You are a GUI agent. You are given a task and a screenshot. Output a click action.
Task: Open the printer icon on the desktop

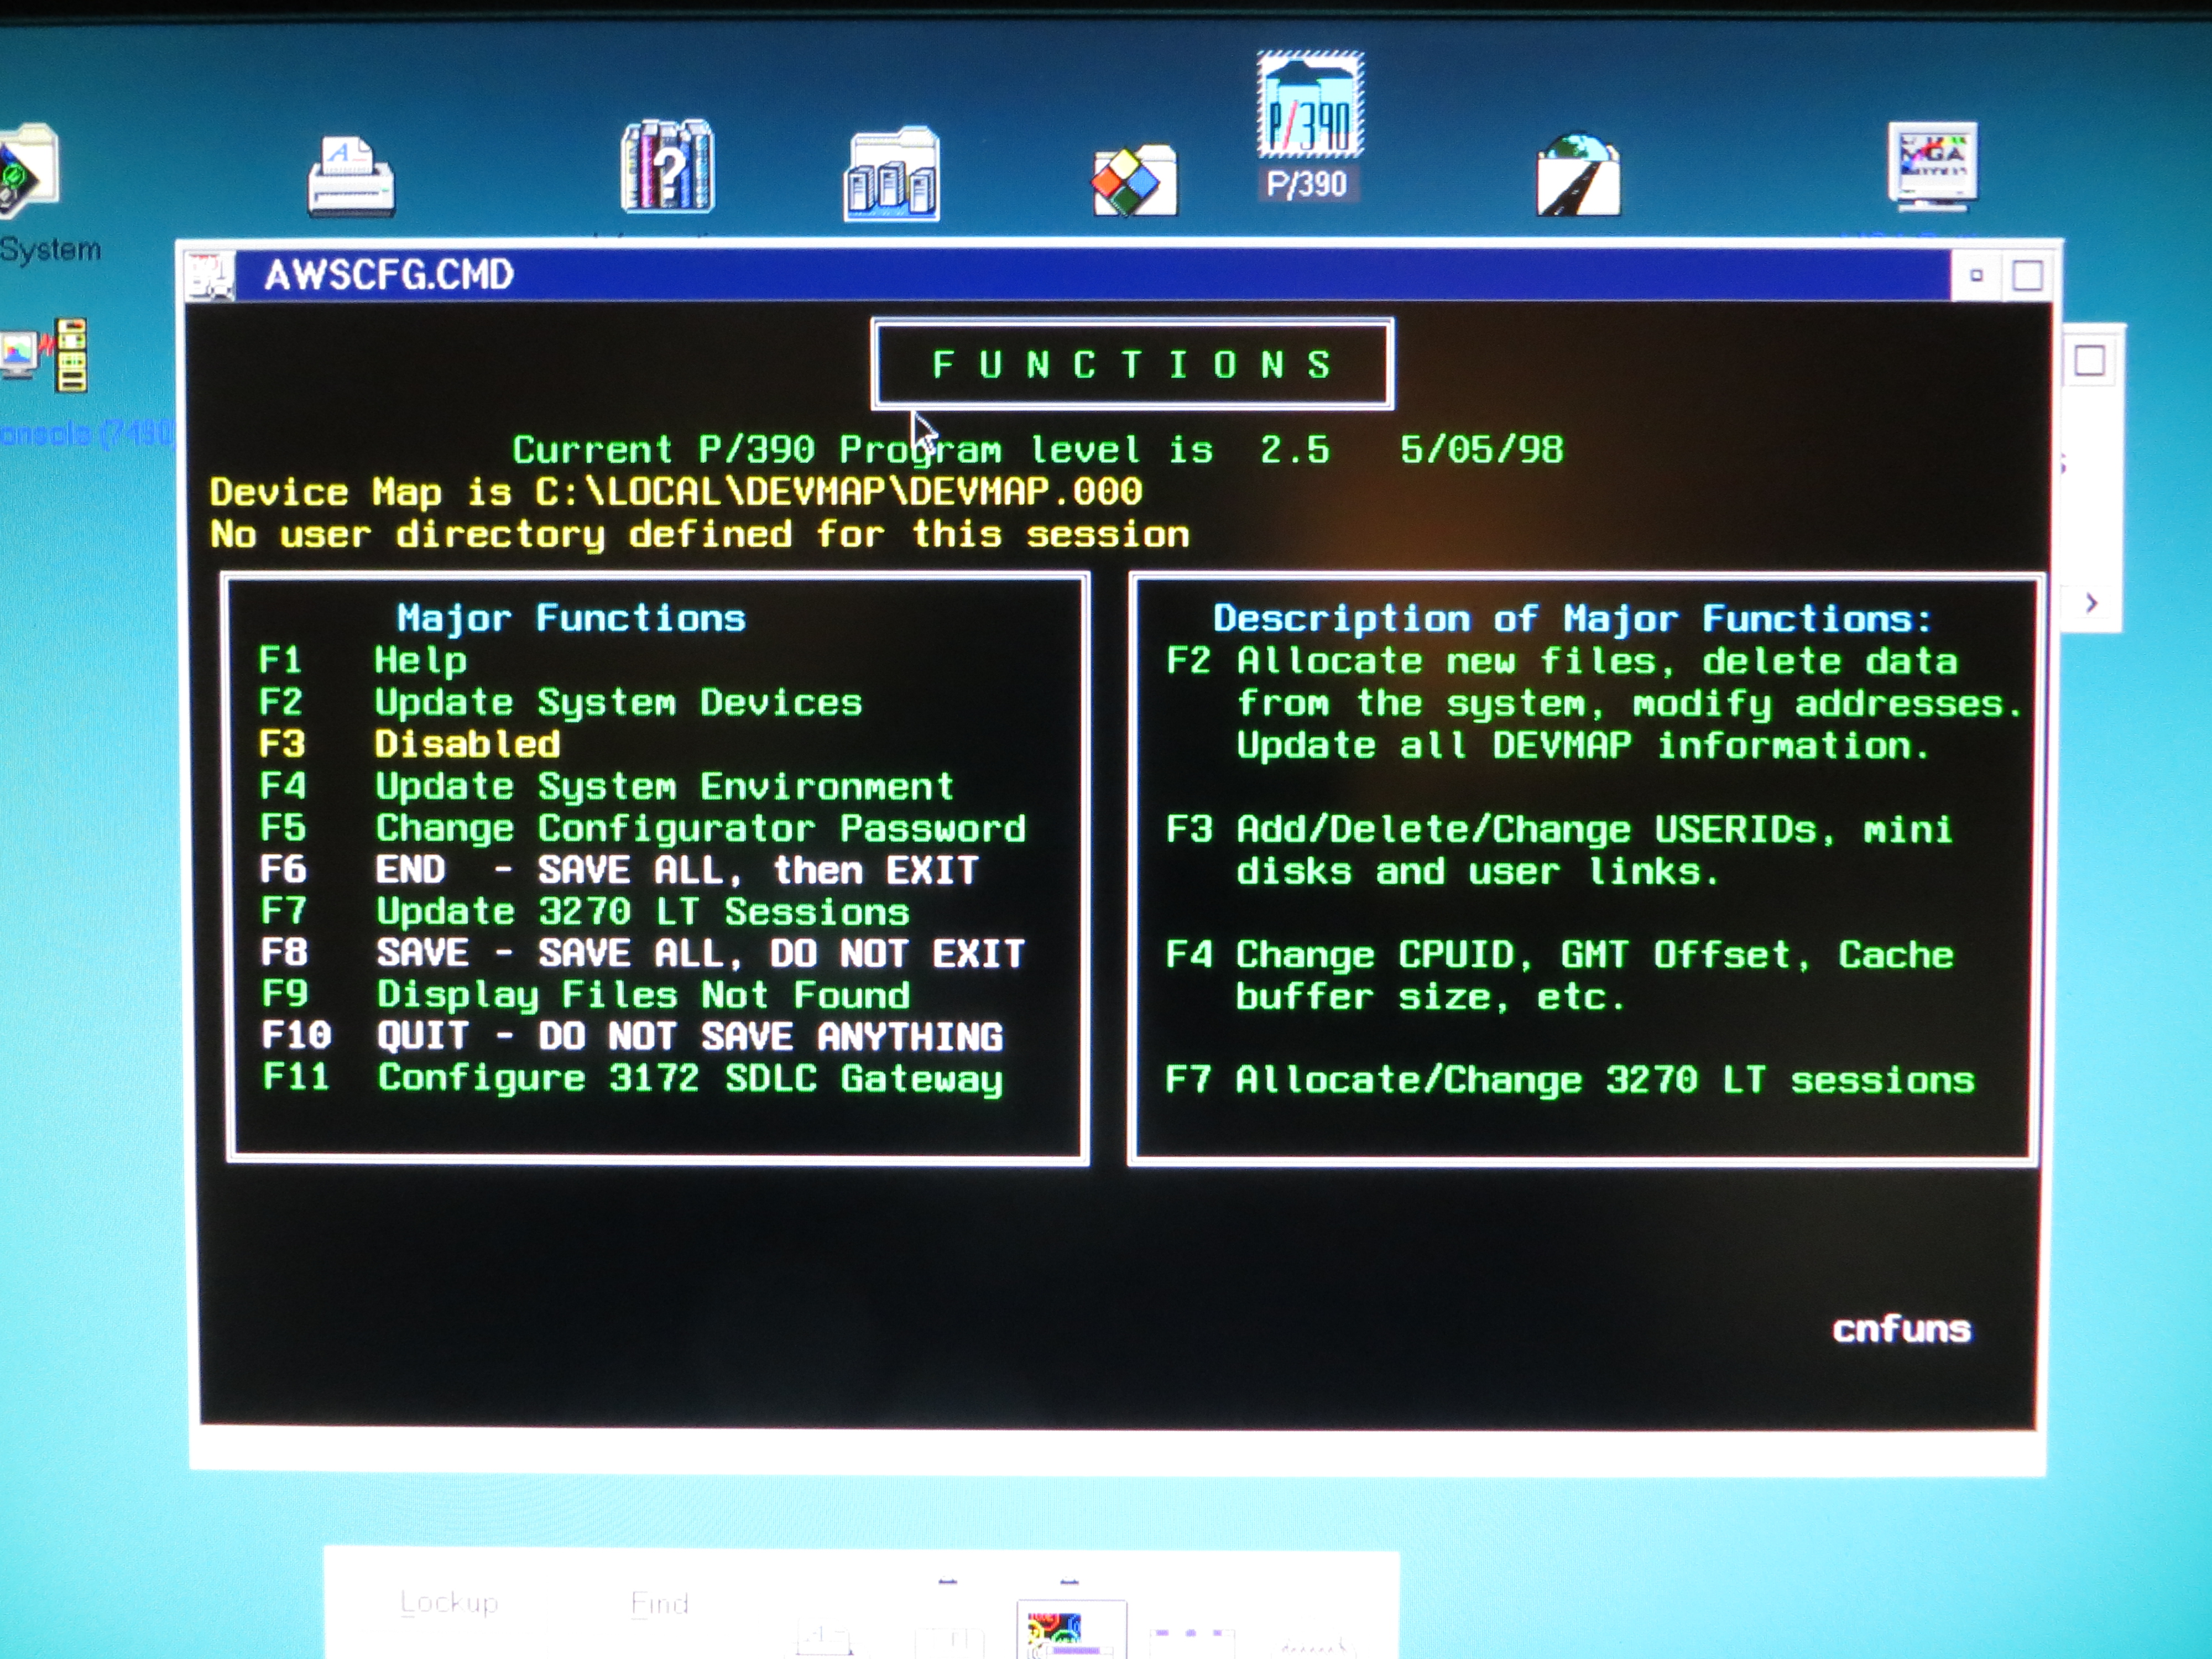[x=350, y=178]
